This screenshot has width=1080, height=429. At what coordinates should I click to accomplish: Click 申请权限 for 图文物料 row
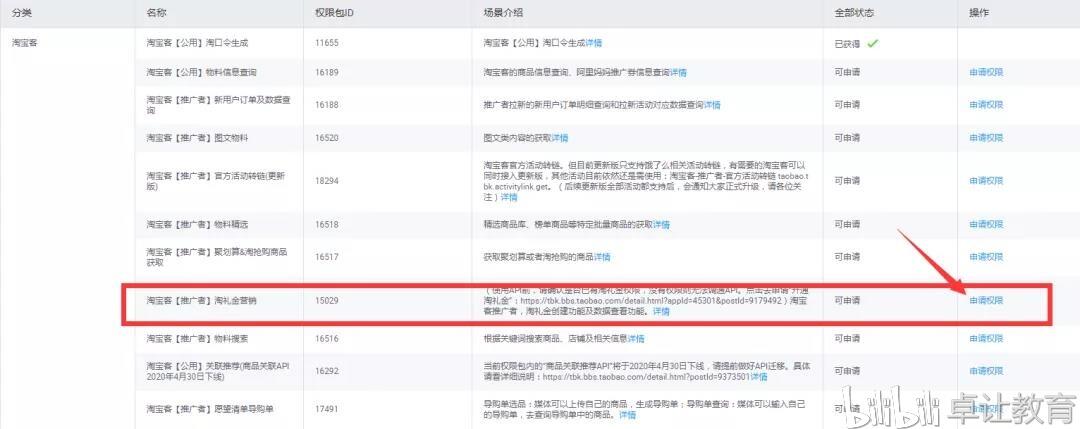click(x=986, y=138)
